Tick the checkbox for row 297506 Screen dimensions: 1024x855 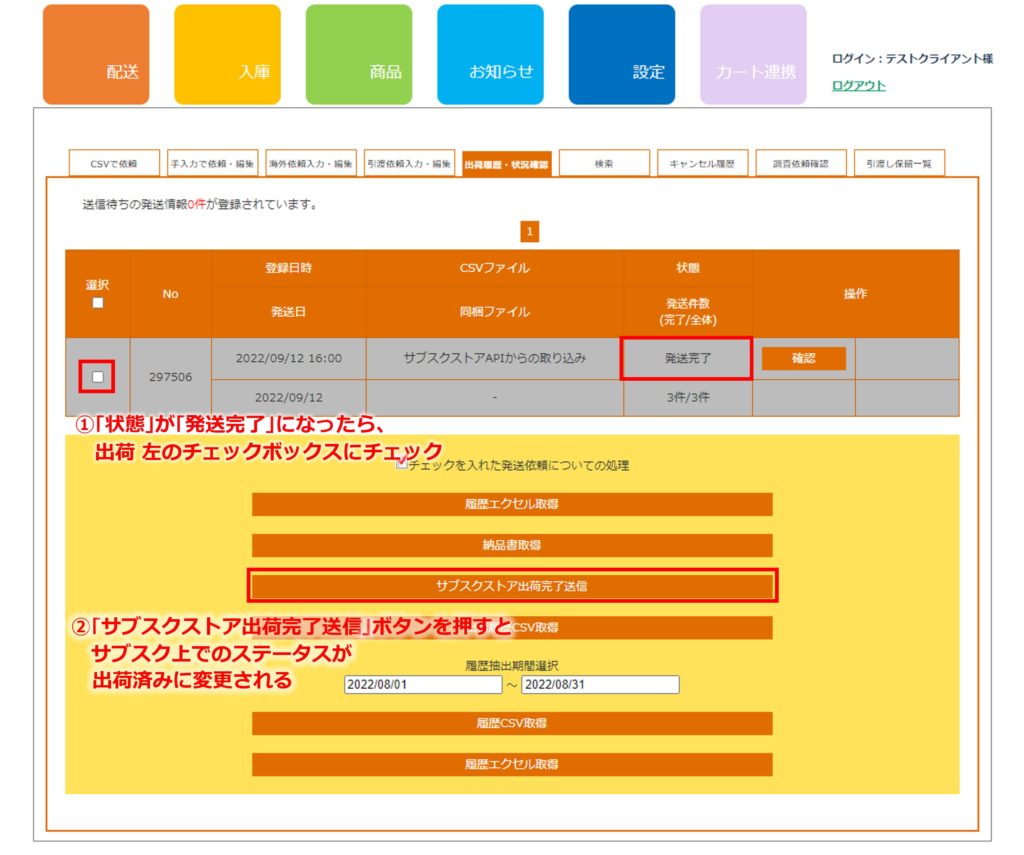point(98,377)
